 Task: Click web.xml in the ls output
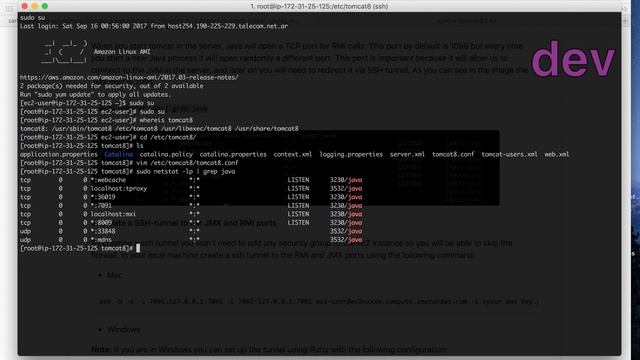pyautogui.click(x=557, y=154)
